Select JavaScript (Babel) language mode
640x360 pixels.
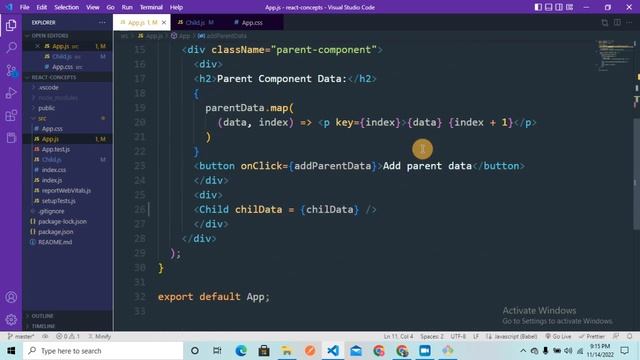click(511, 336)
